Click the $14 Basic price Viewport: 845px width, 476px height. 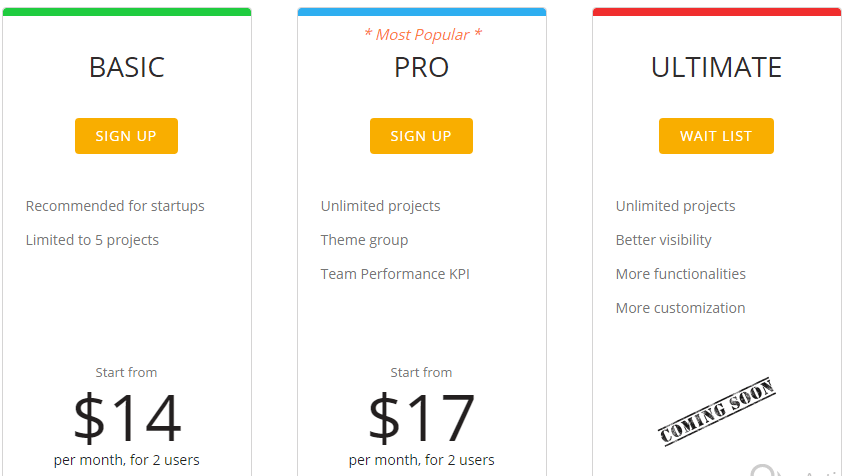pyautogui.click(x=126, y=418)
